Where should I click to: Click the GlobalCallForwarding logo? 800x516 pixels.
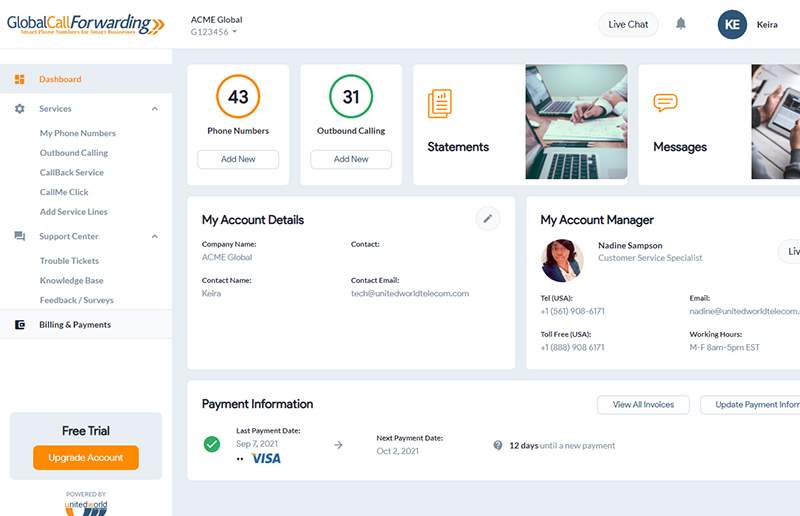pyautogui.click(x=86, y=24)
